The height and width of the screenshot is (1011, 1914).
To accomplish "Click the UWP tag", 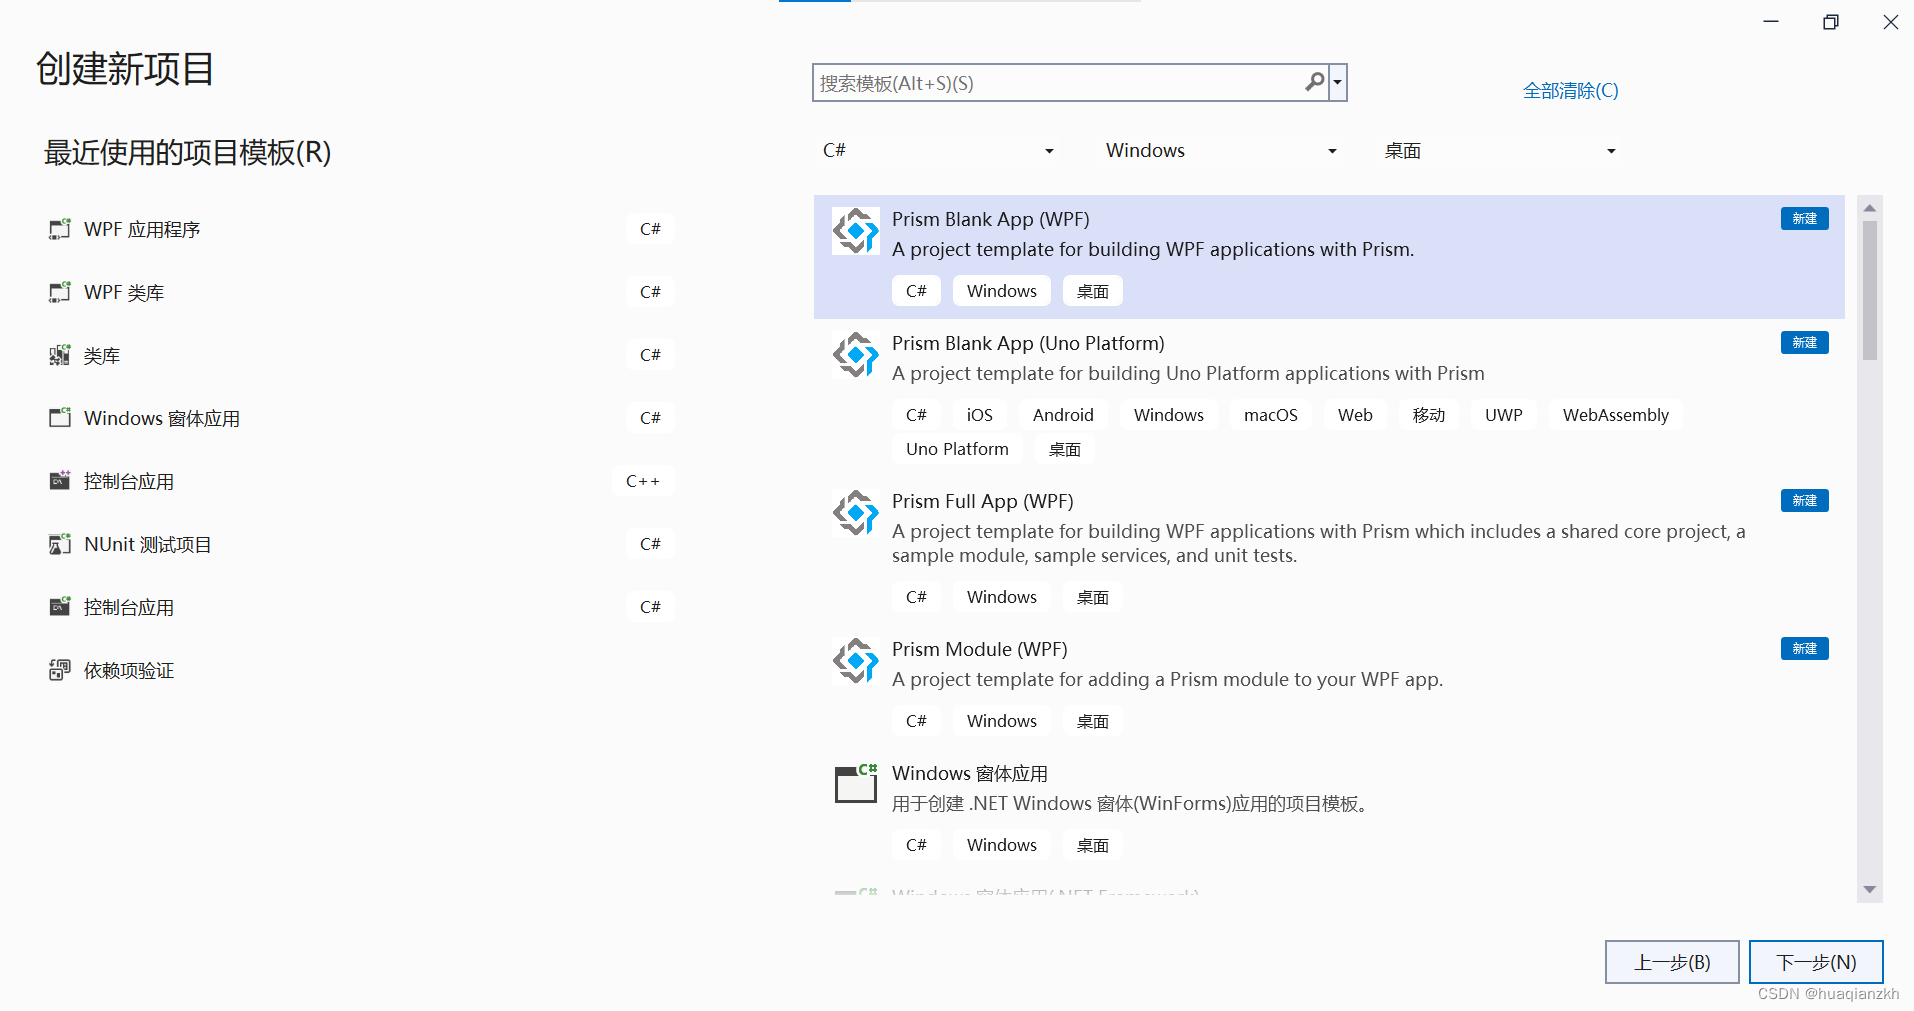I will (x=1503, y=415).
